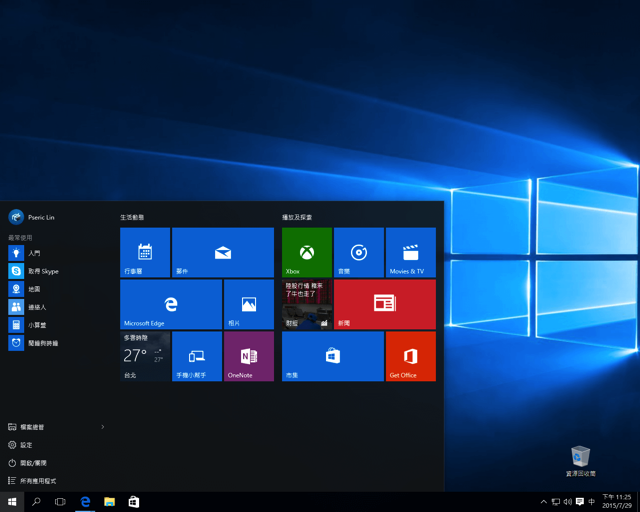Image resolution: width=640 pixels, height=512 pixels.
Task: Open Maps (地圖) in most used list
Action: 57,289
